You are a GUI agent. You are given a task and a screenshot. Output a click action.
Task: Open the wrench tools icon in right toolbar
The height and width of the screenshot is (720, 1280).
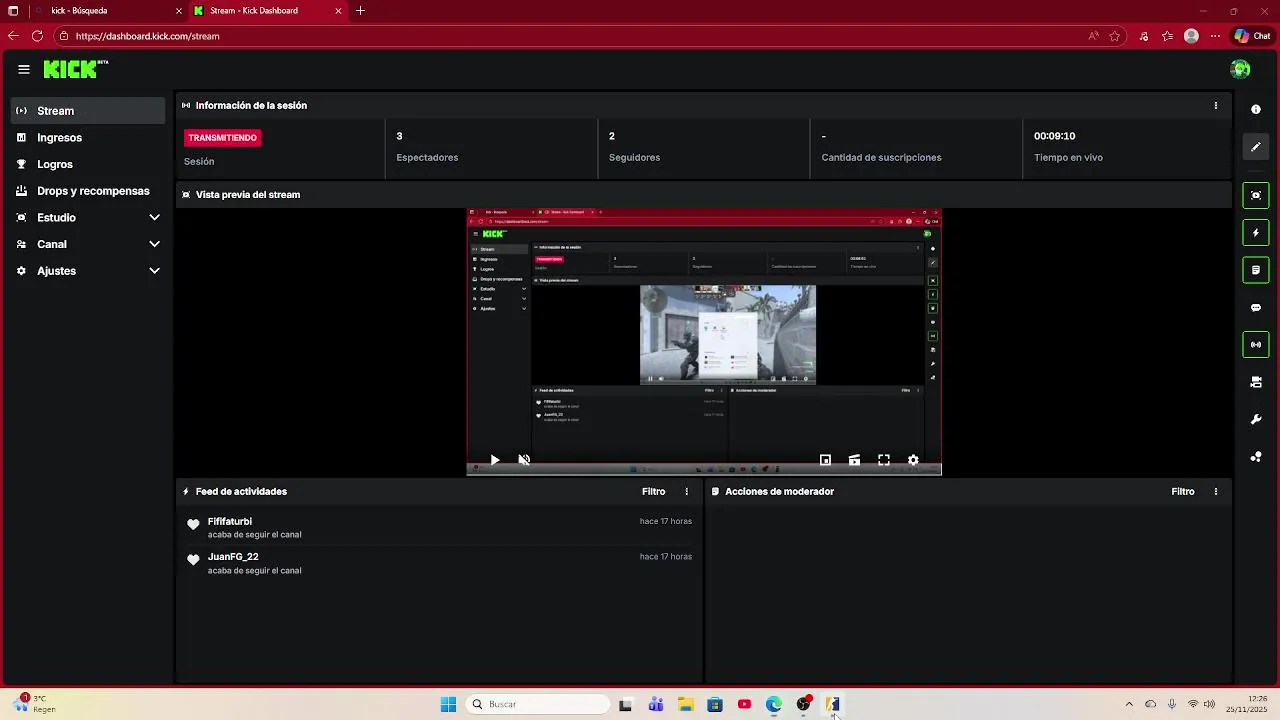(x=1256, y=420)
